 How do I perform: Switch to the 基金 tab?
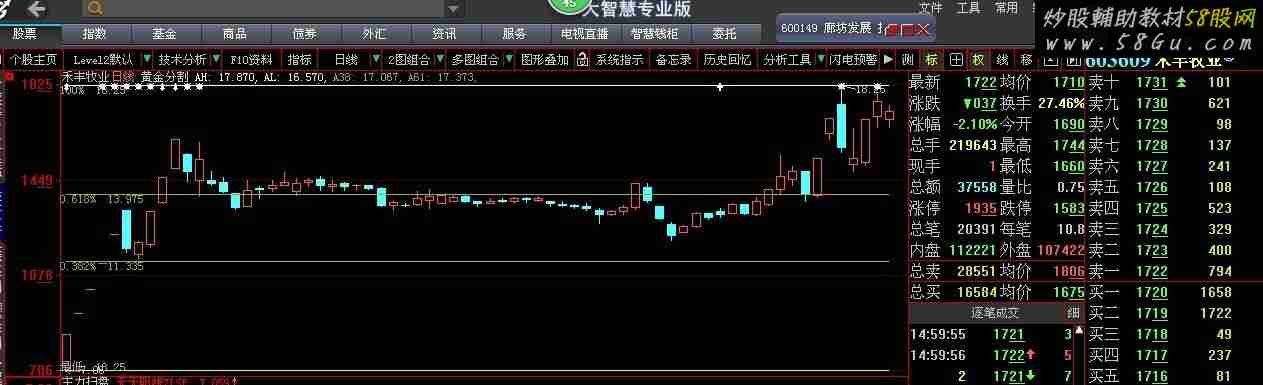[165, 33]
